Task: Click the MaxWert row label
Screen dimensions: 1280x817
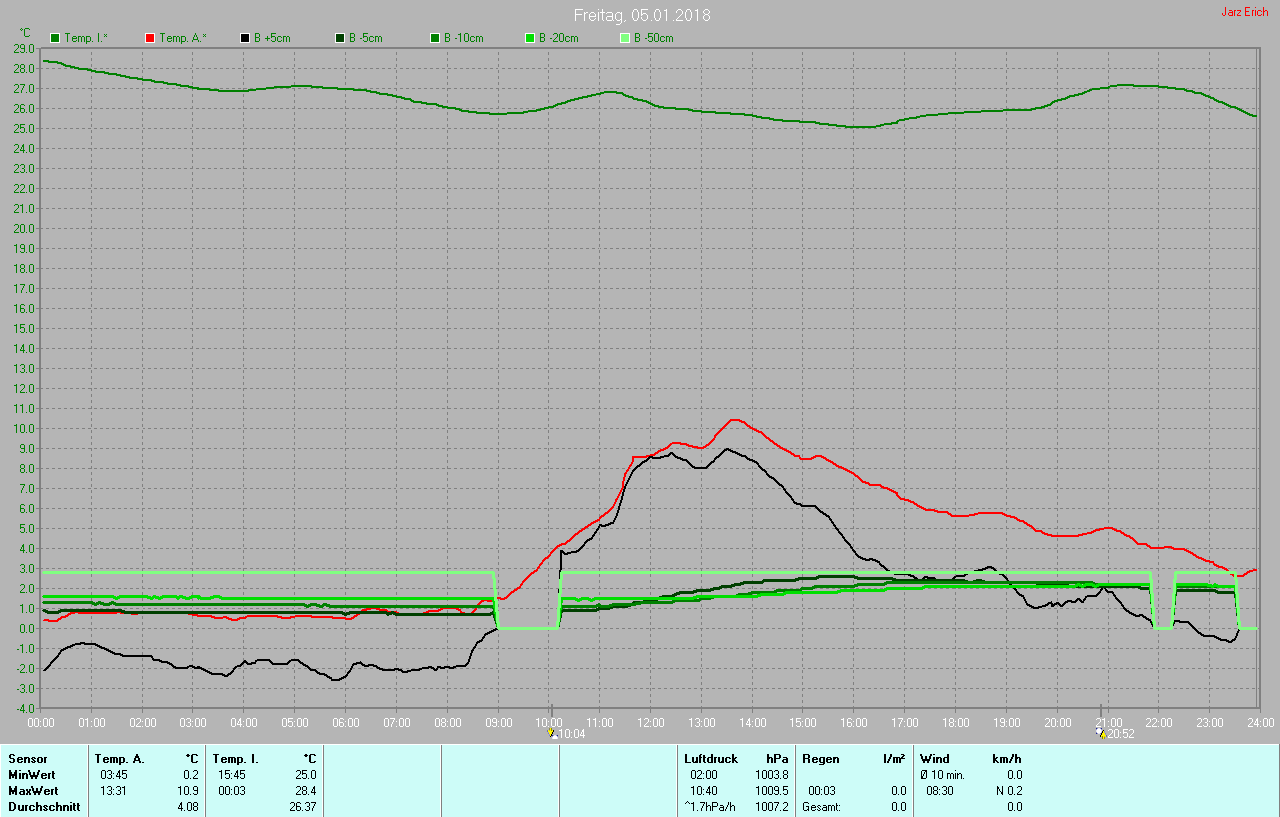Action: click(33, 791)
